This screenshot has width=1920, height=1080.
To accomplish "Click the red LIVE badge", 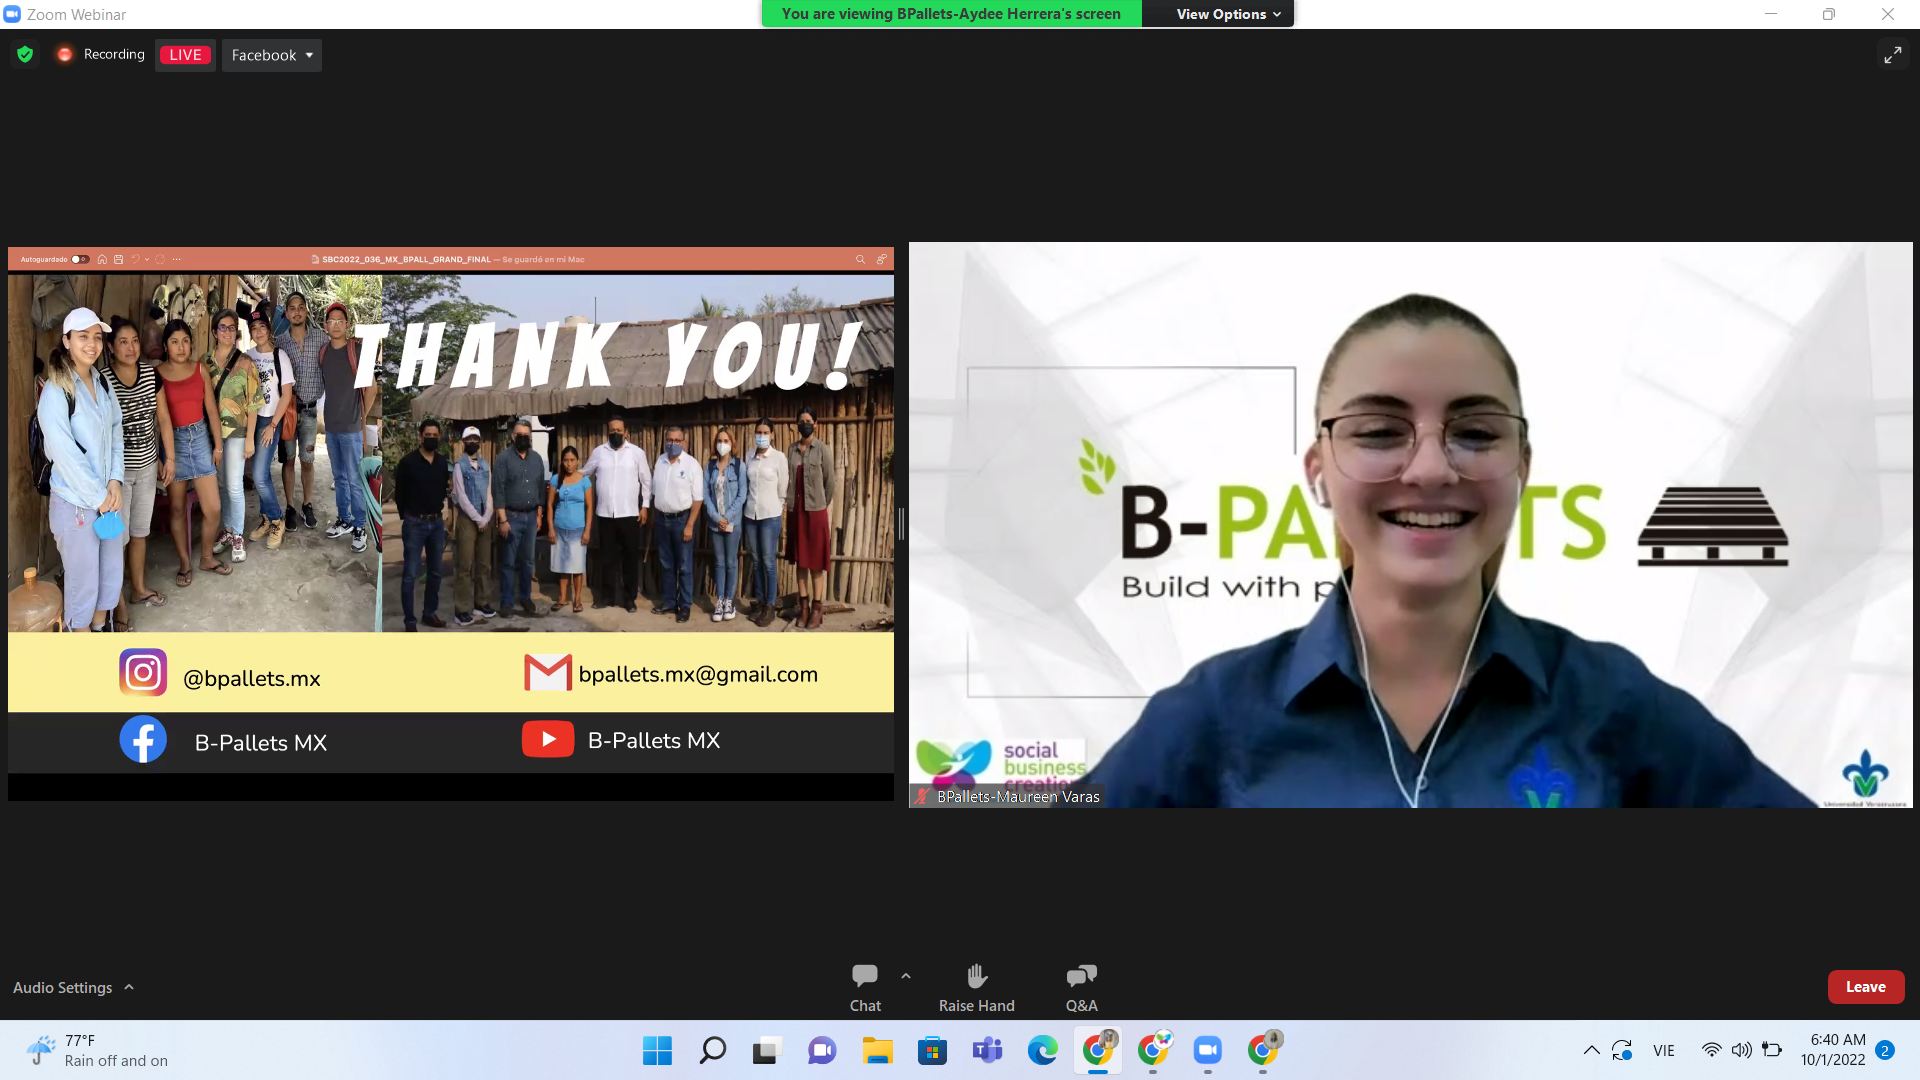I will pyautogui.click(x=185, y=55).
